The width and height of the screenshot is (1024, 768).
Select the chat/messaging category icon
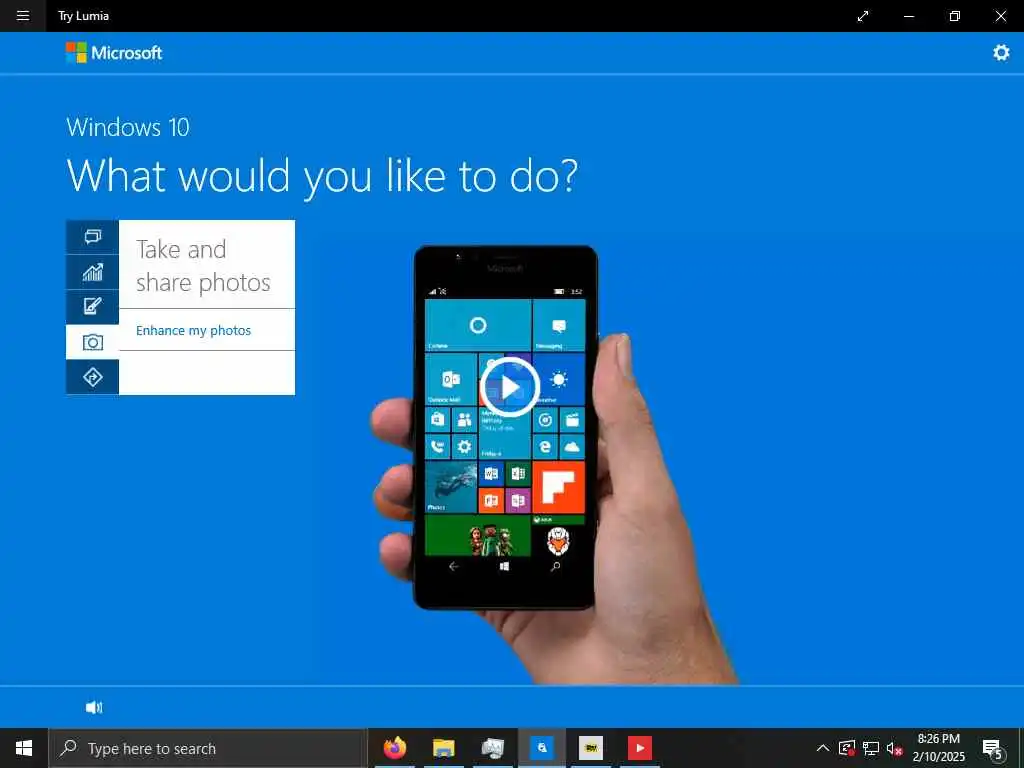tap(93, 236)
